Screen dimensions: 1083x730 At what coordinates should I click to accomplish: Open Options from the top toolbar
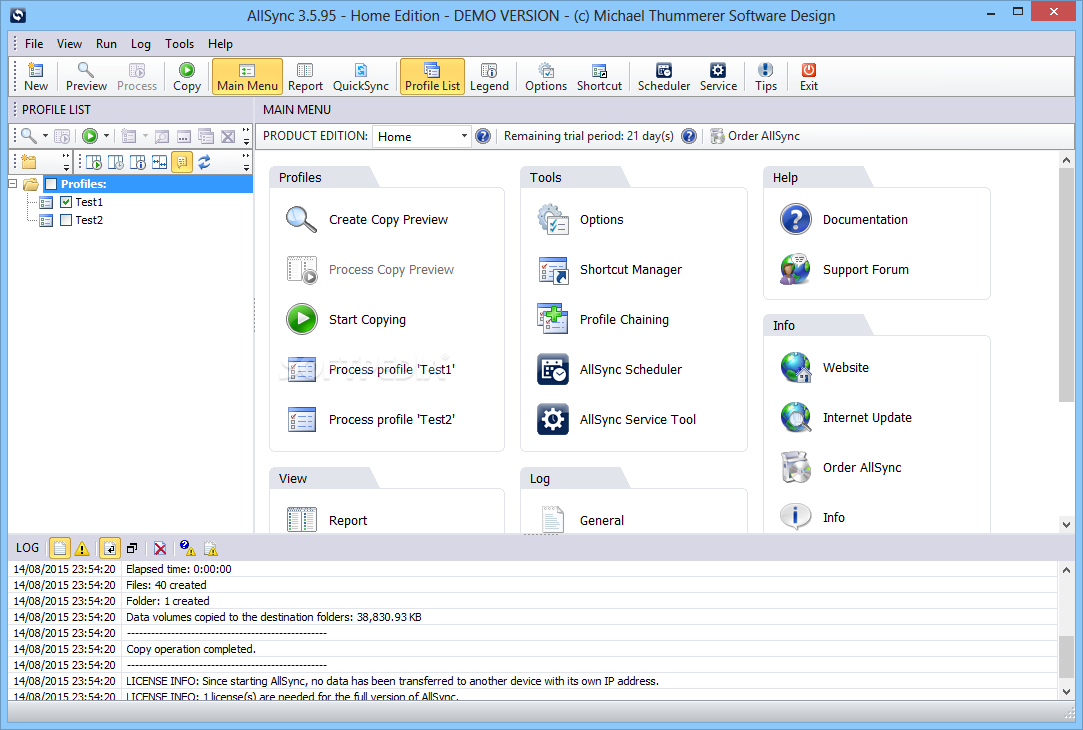click(546, 77)
